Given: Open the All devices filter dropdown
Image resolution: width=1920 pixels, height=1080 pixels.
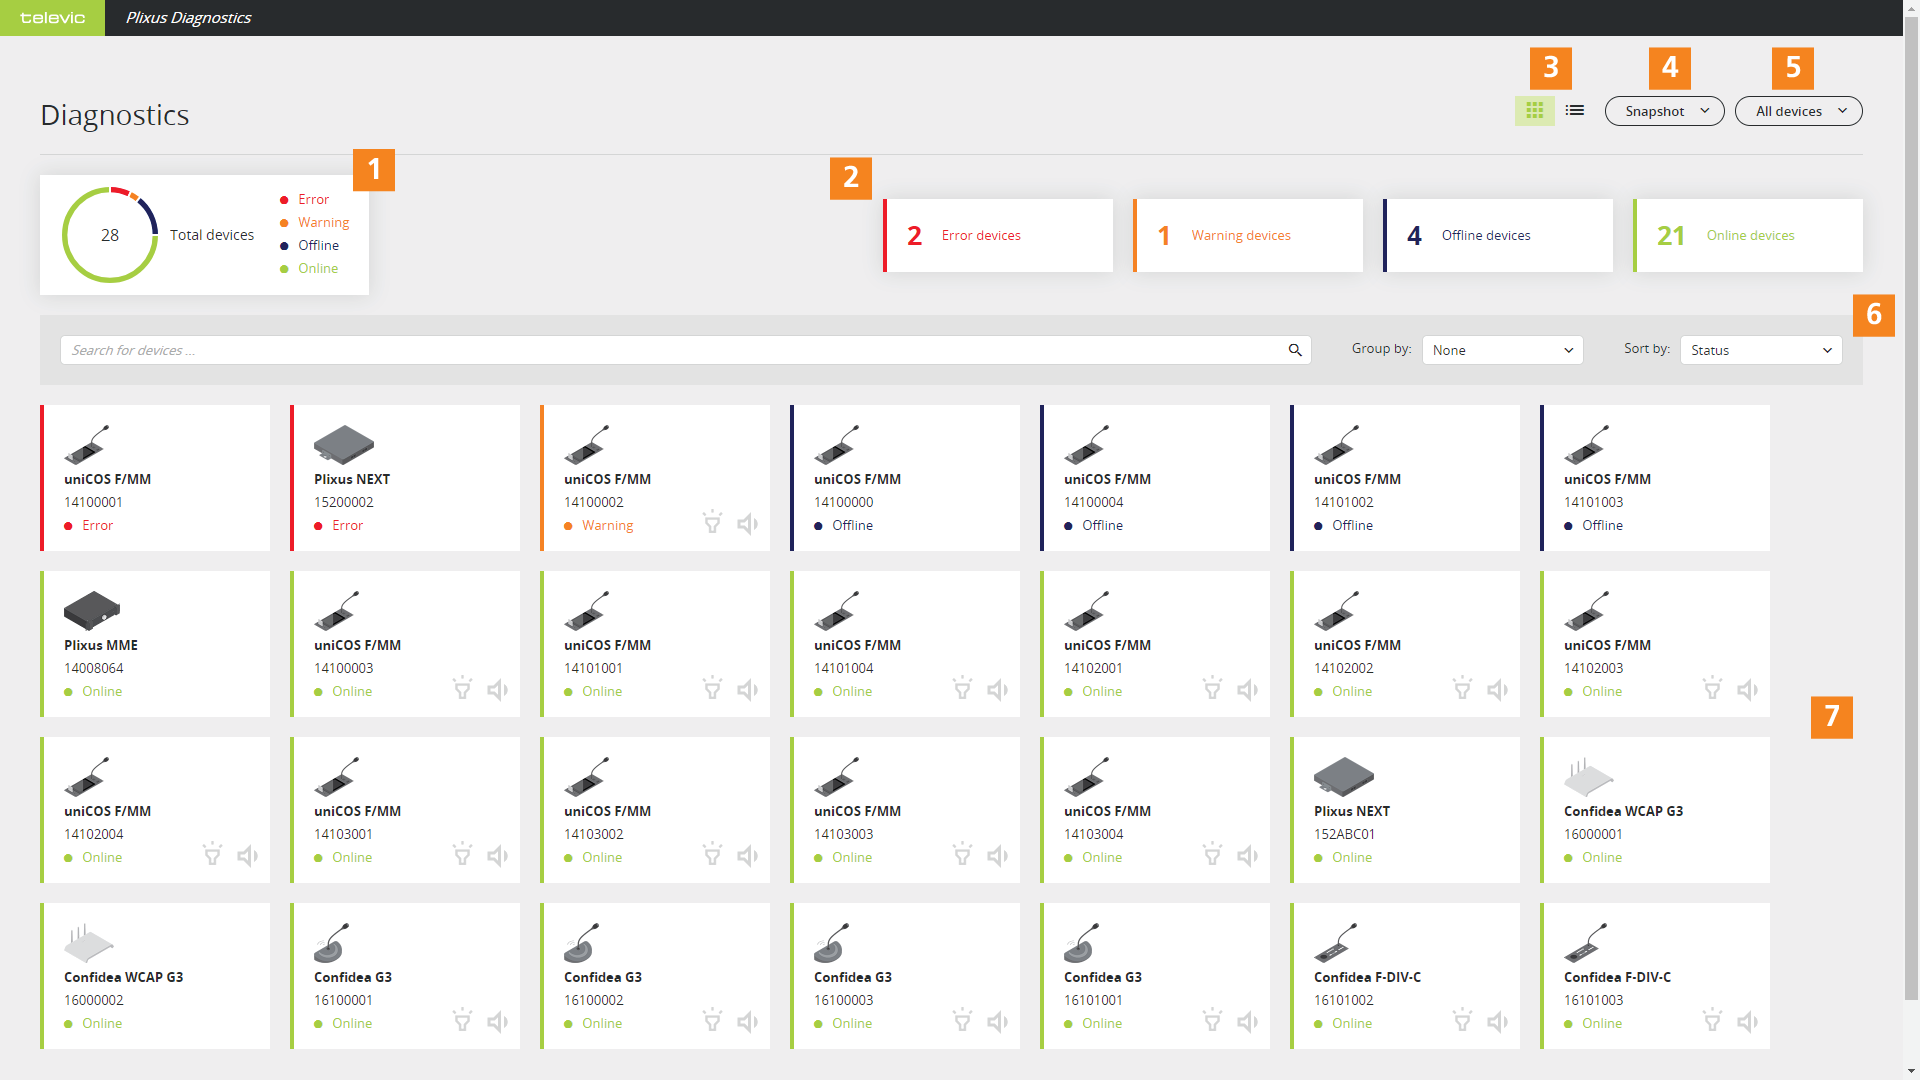Looking at the screenshot, I should [1798, 111].
